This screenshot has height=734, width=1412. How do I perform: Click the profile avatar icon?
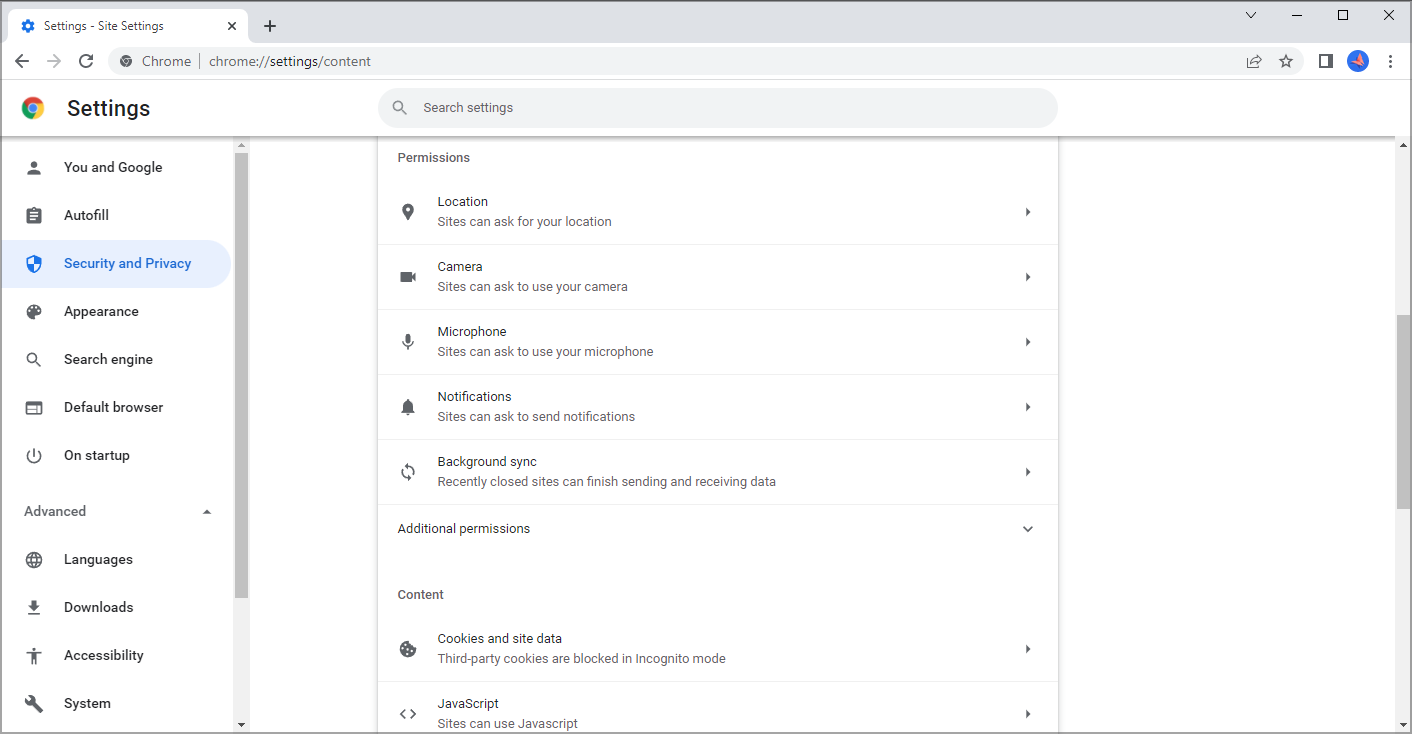[x=1358, y=61]
